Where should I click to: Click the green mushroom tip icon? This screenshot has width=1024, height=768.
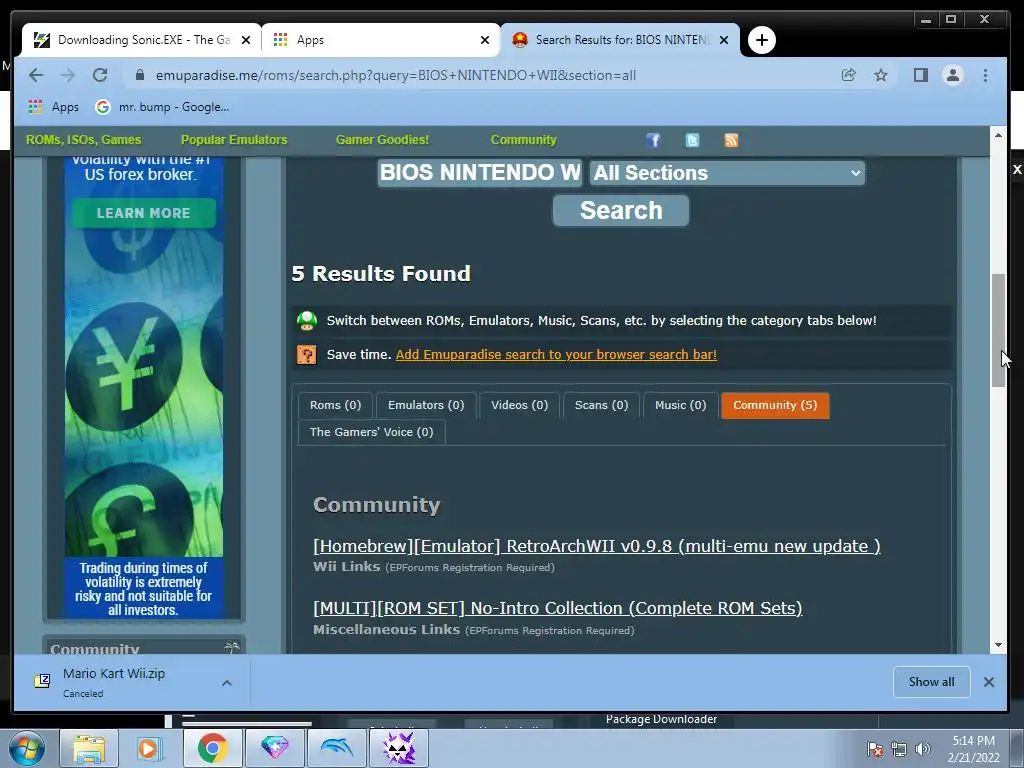pyautogui.click(x=306, y=321)
